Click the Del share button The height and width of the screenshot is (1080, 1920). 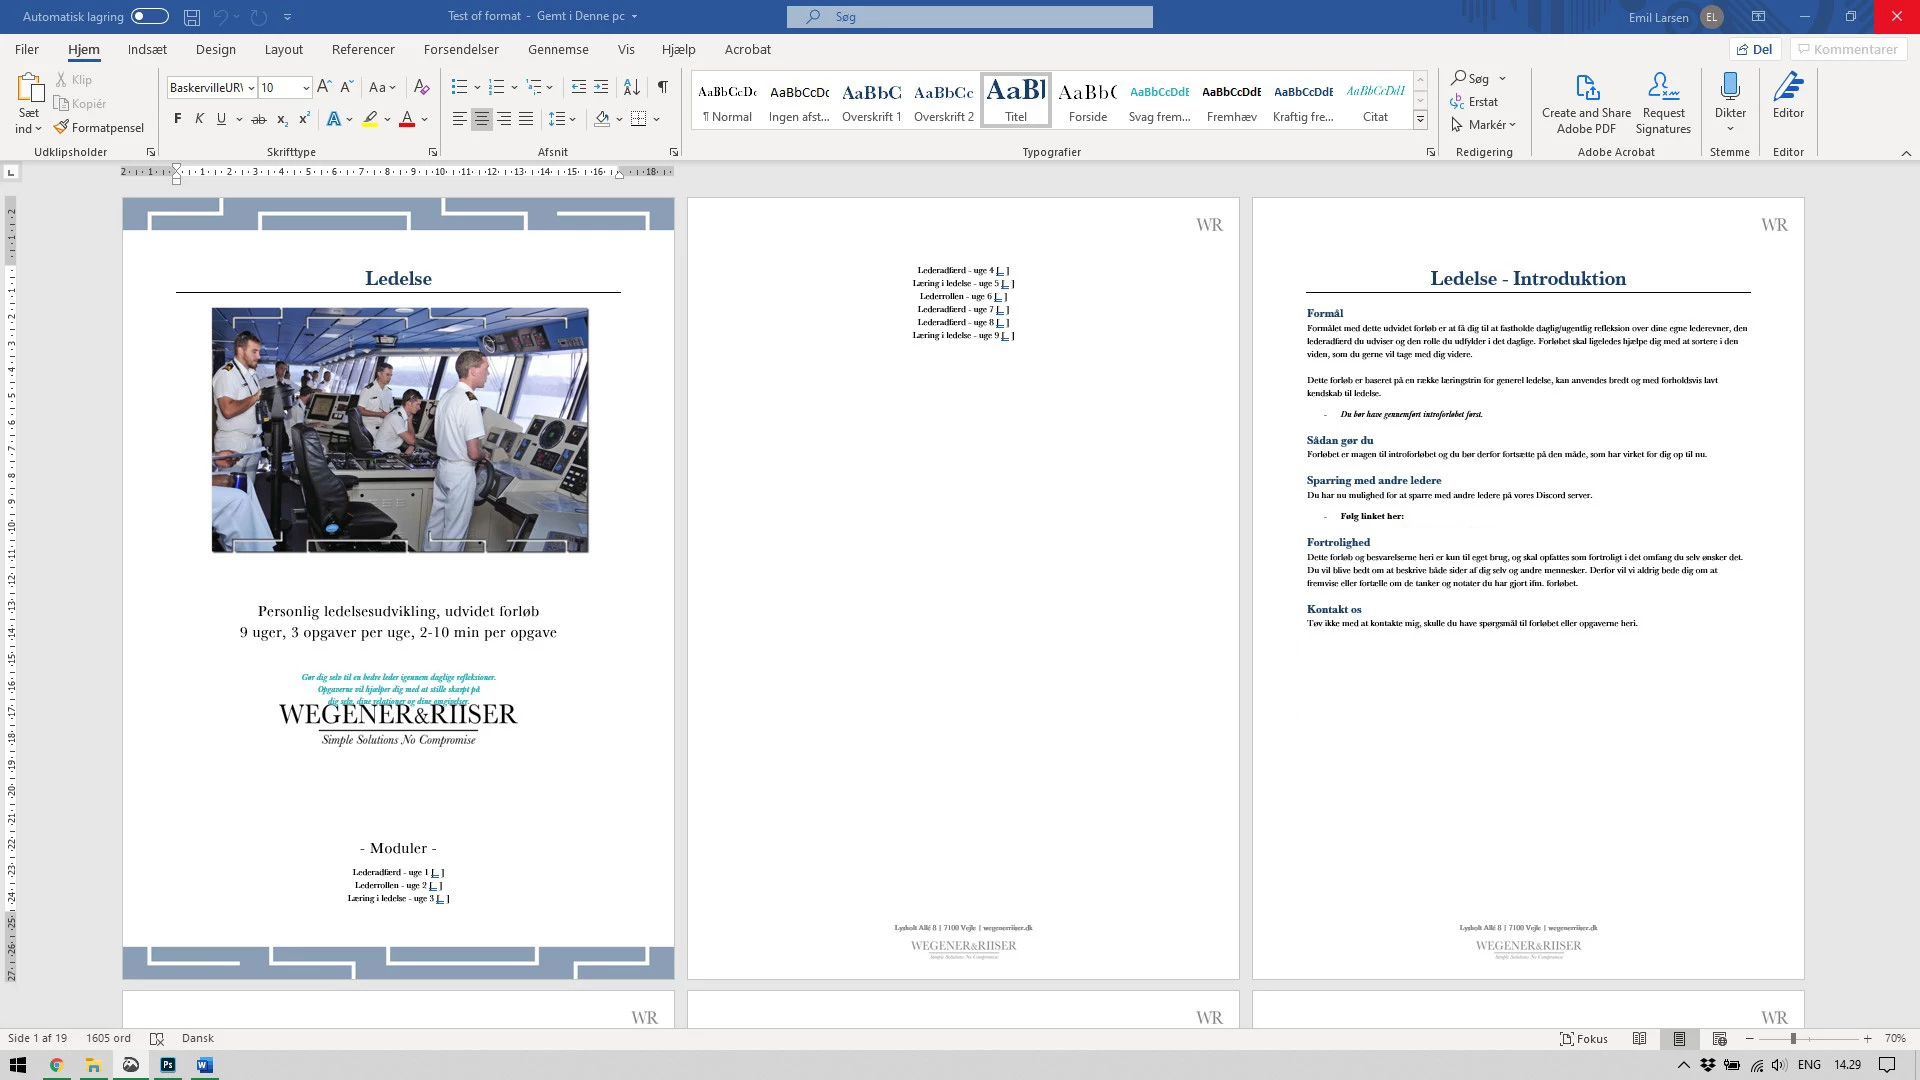coord(1755,49)
